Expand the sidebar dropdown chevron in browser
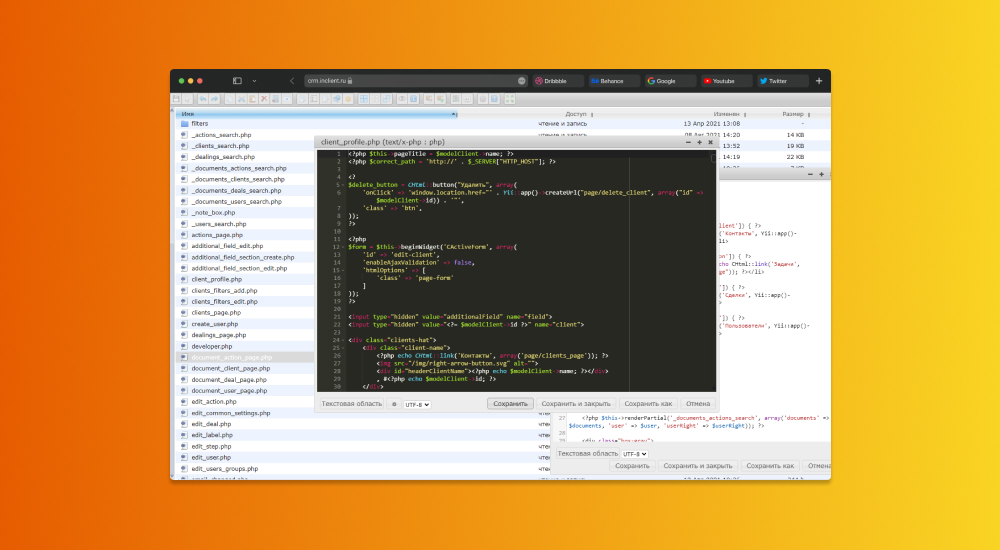This screenshot has width=1000, height=550. pos(254,80)
